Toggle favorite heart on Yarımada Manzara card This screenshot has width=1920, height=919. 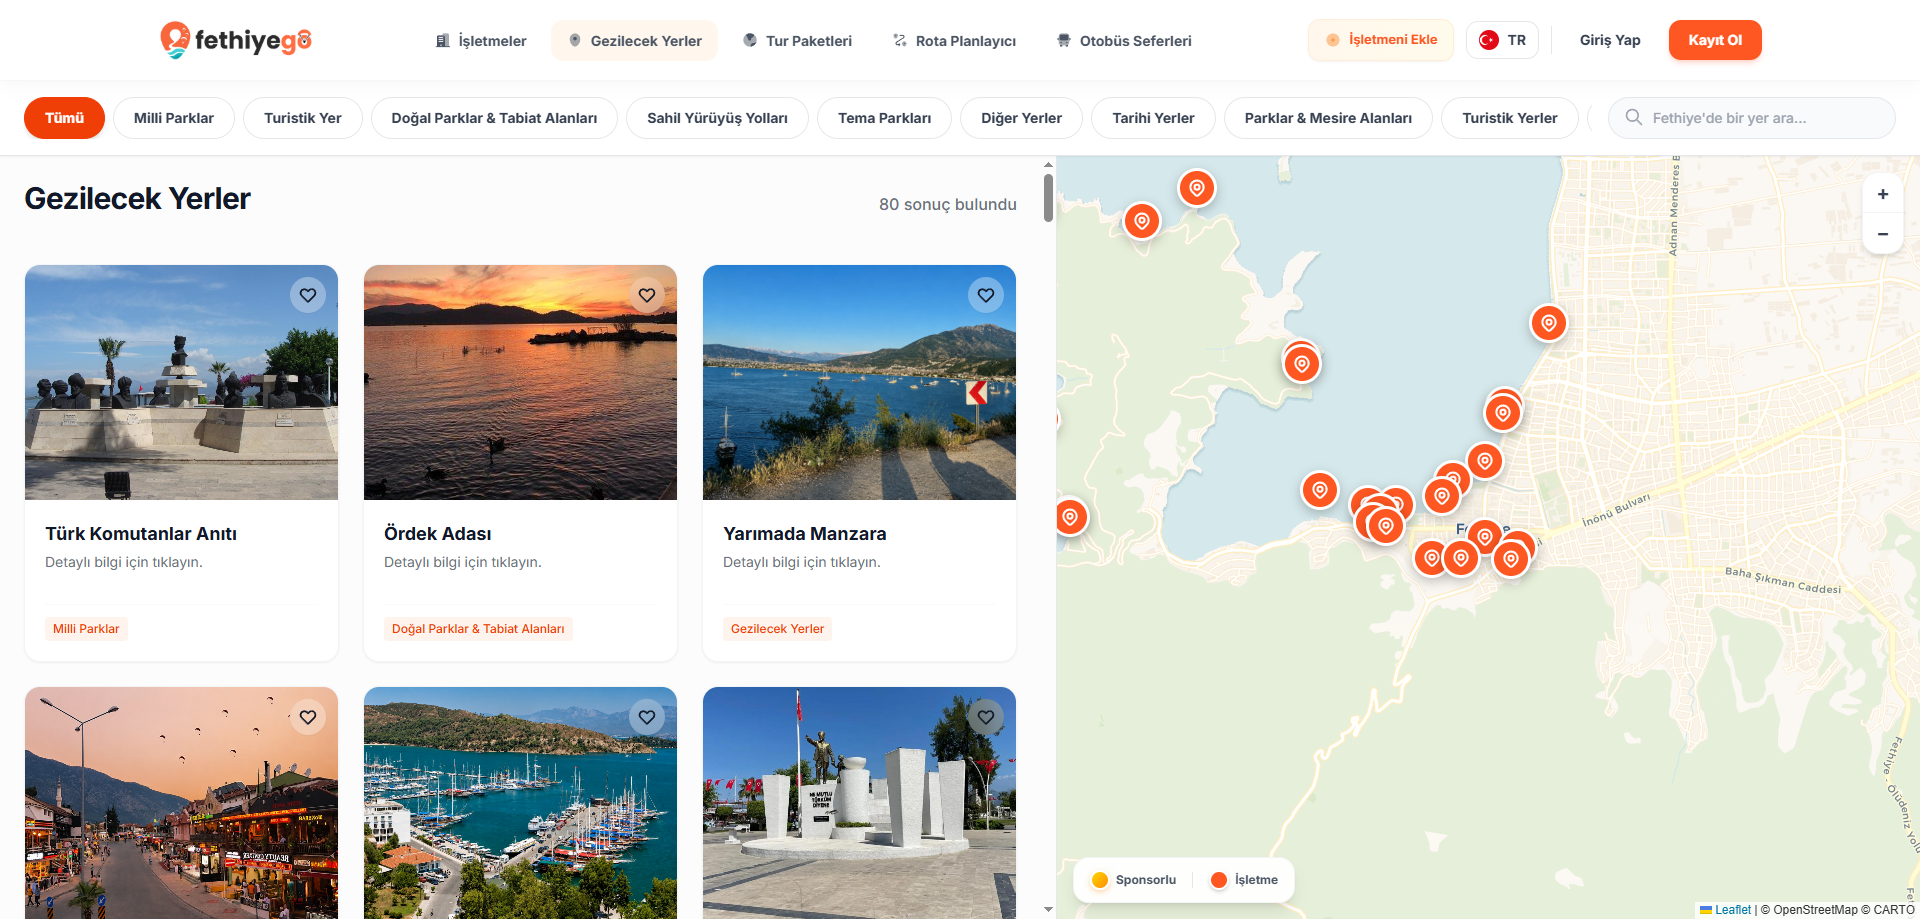986,295
